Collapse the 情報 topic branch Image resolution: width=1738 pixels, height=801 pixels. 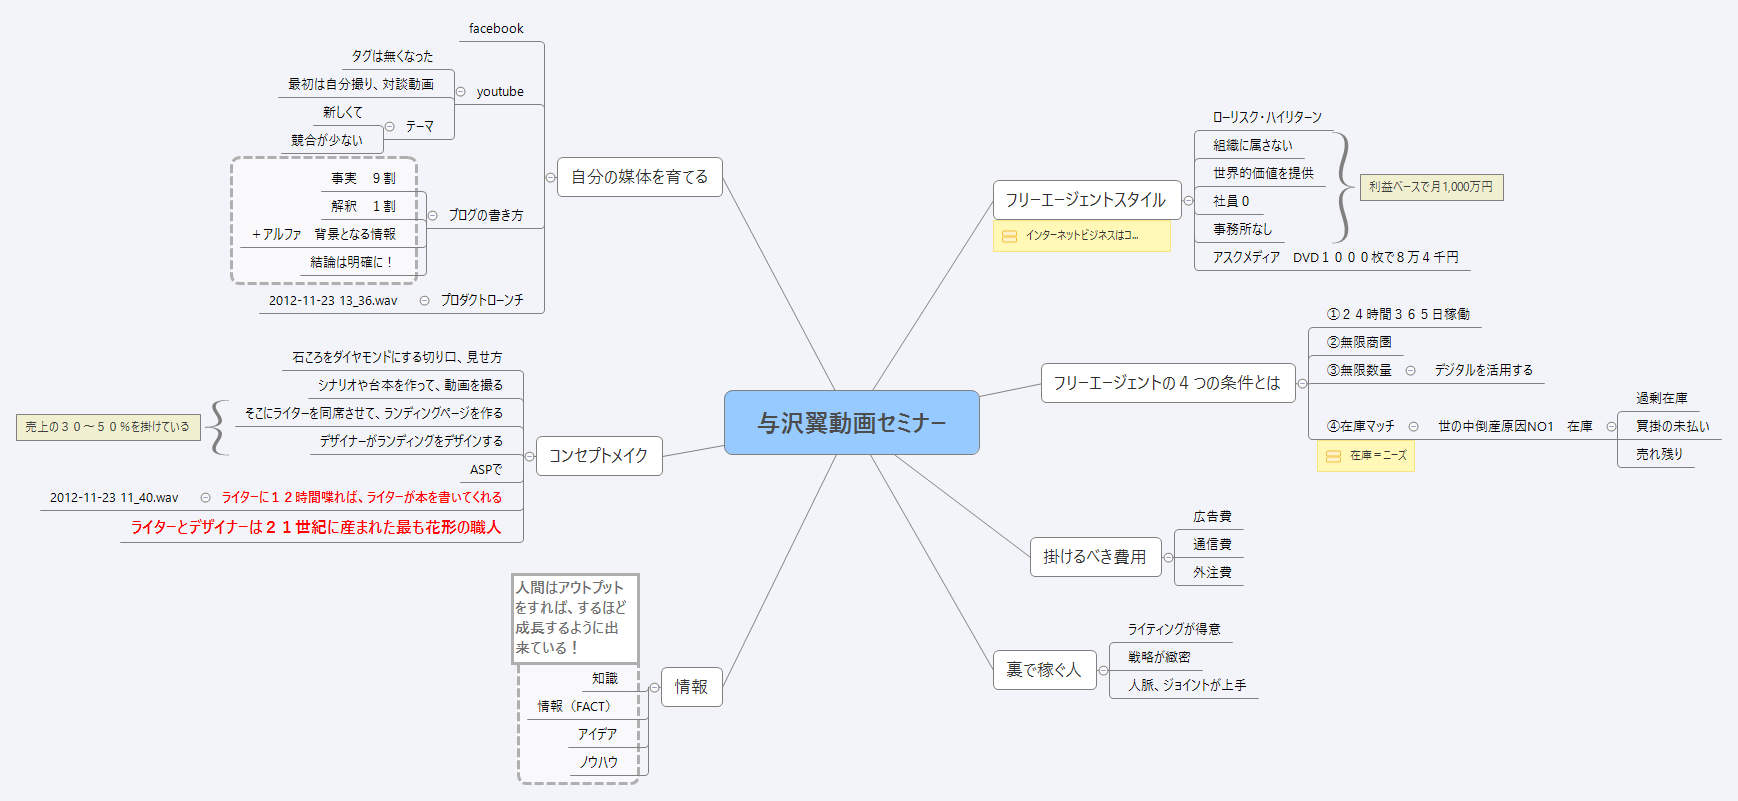point(654,688)
